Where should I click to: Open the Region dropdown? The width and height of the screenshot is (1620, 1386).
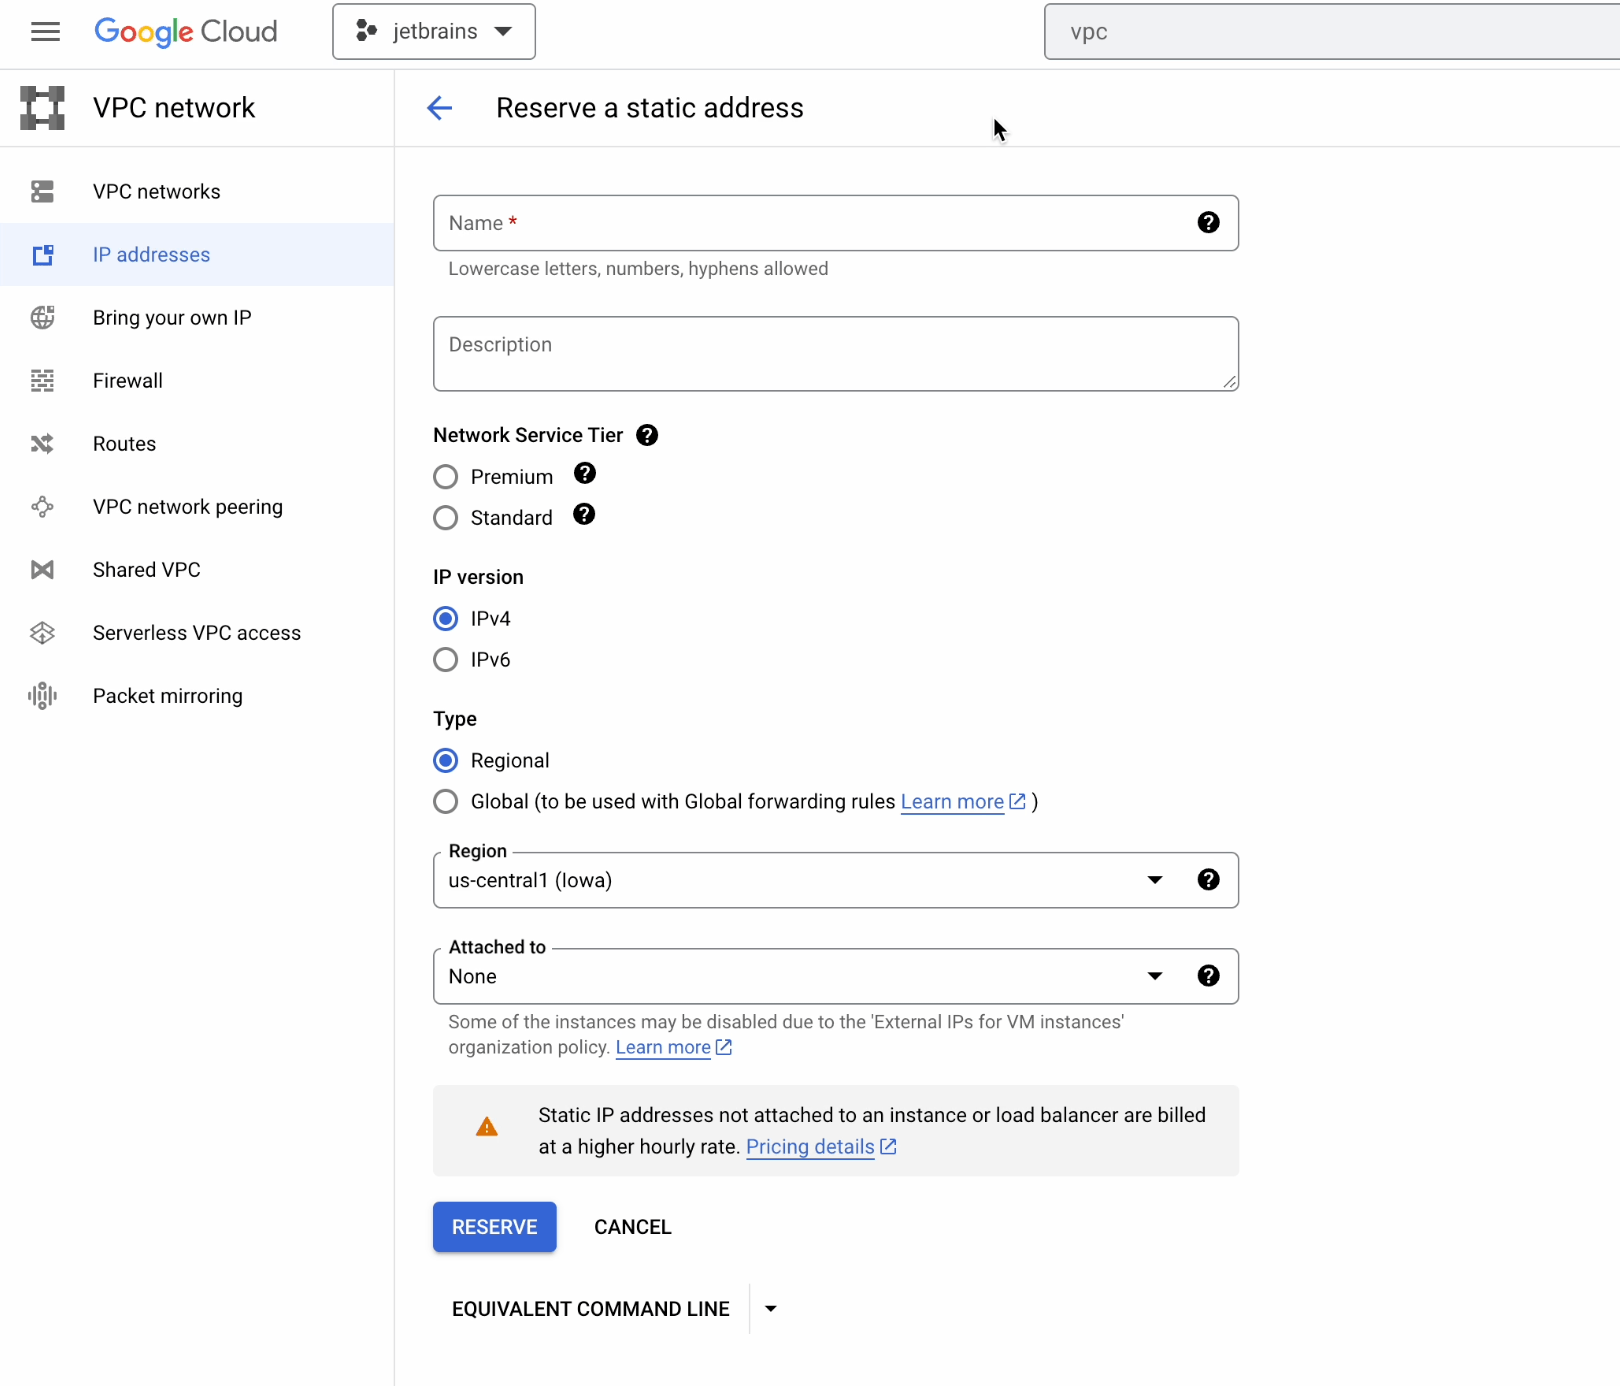[x=800, y=880]
